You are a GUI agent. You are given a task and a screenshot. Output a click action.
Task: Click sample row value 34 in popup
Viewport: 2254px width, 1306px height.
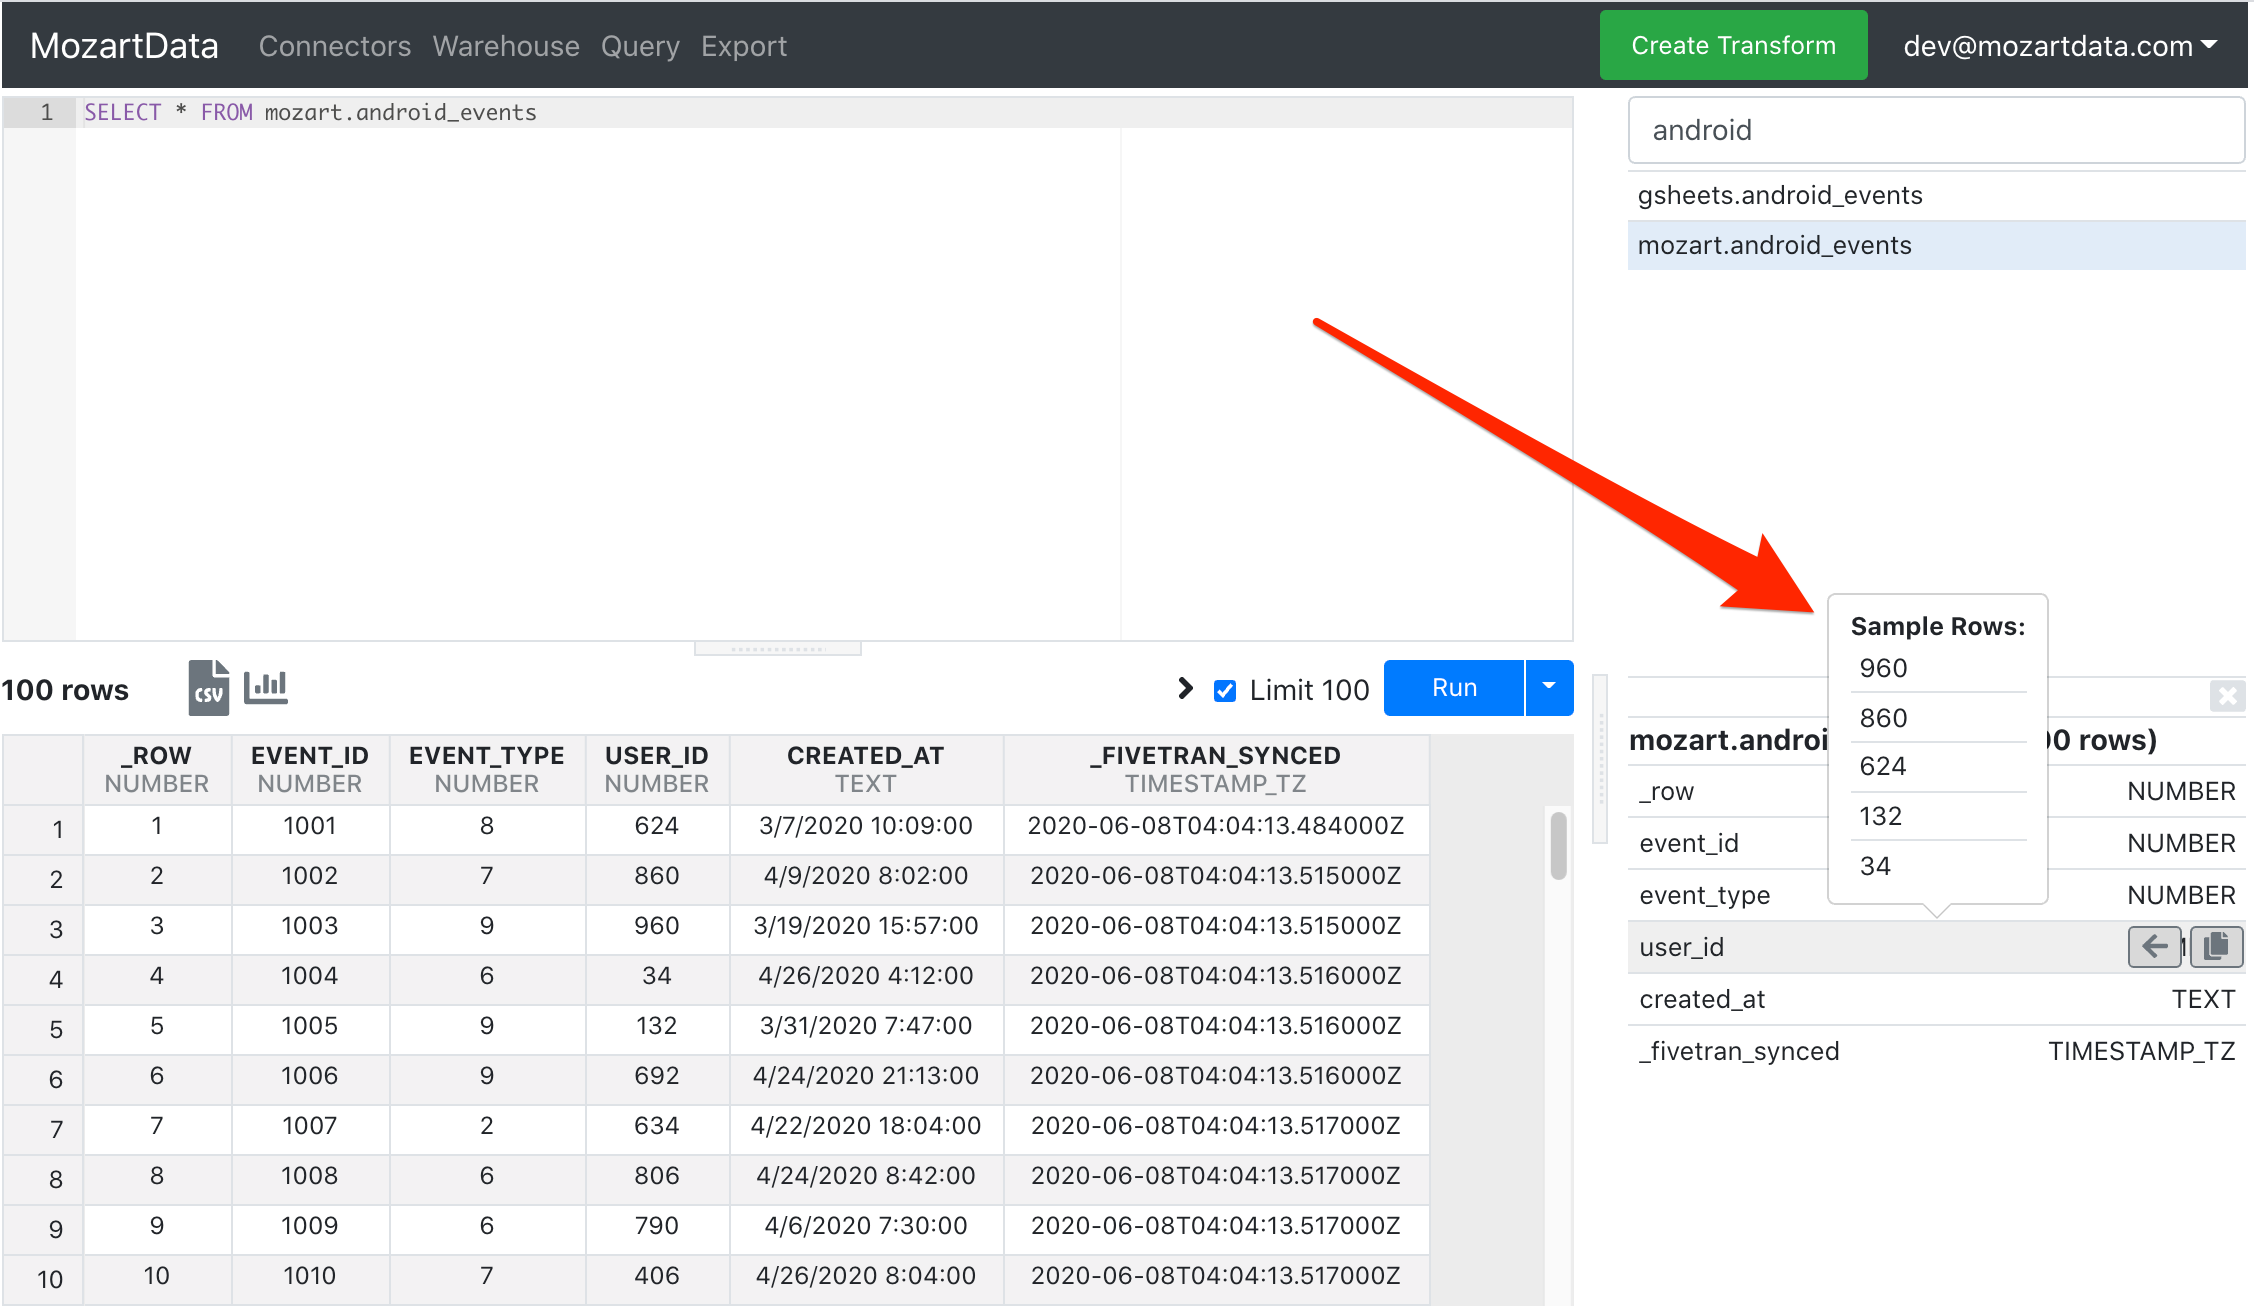coord(1875,866)
